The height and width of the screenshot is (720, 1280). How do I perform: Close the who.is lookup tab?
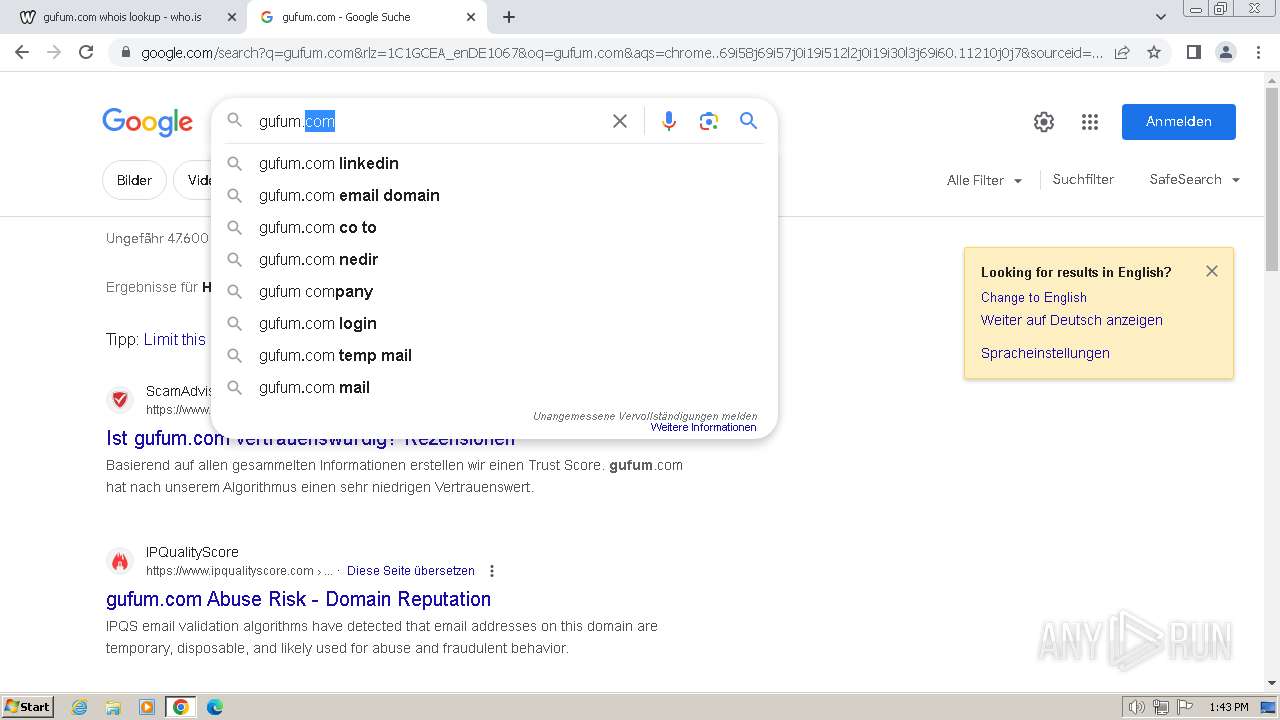tap(231, 17)
